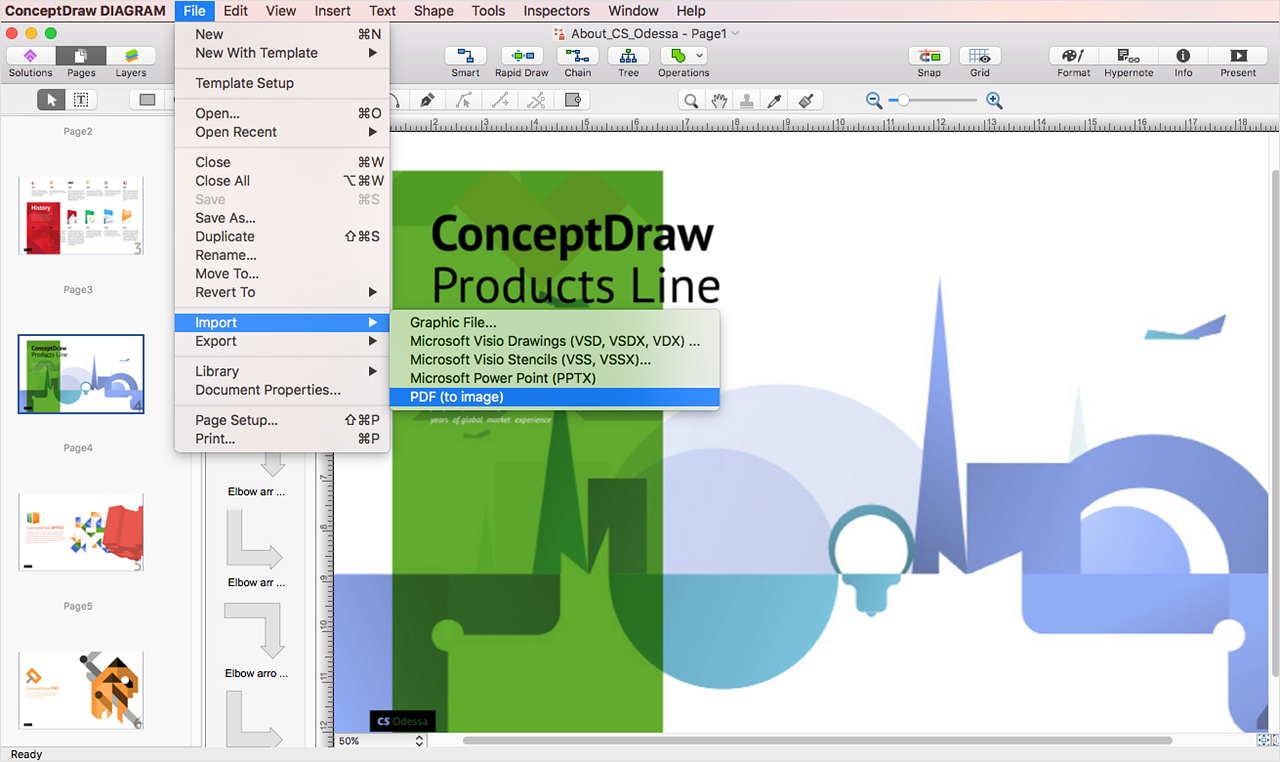Import Microsoft Power Point (PPTX)
The height and width of the screenshot is (762, 1280).
555,378
